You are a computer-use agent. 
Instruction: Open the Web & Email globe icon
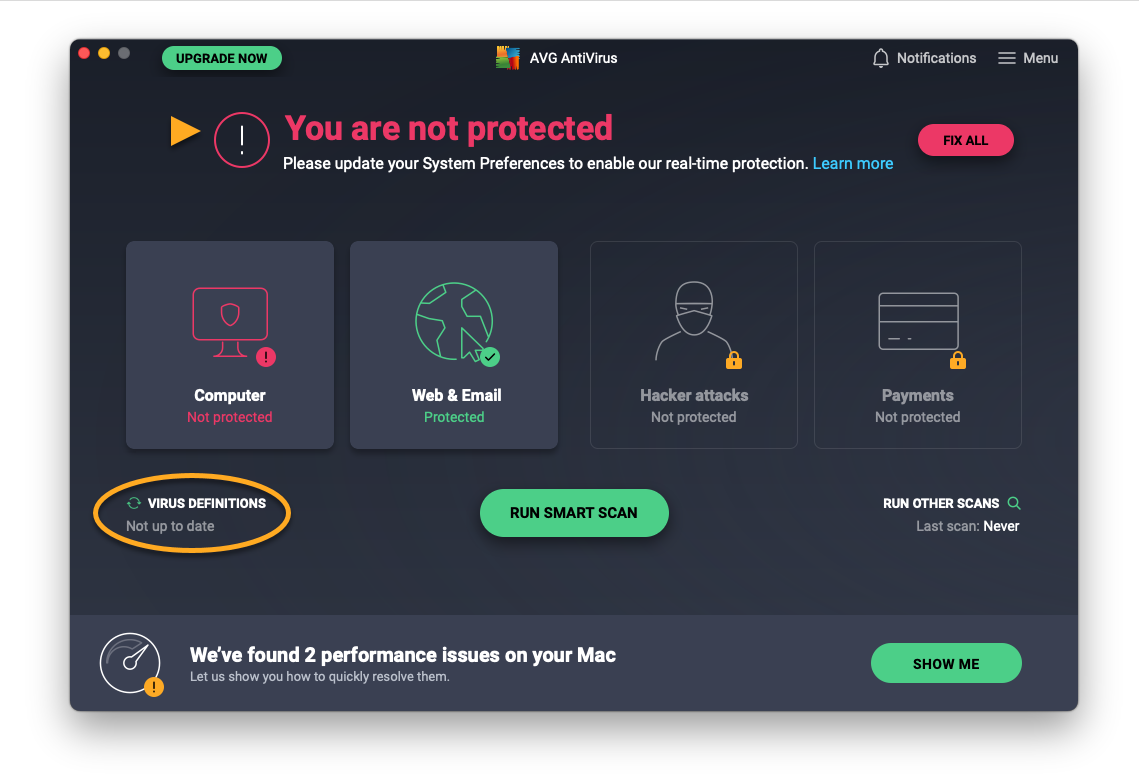point(454,320)
